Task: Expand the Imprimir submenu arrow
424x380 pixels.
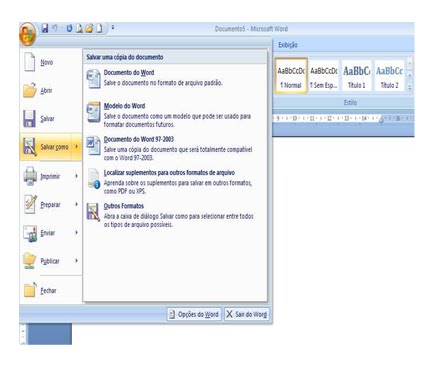Action: tap(77, 176)
